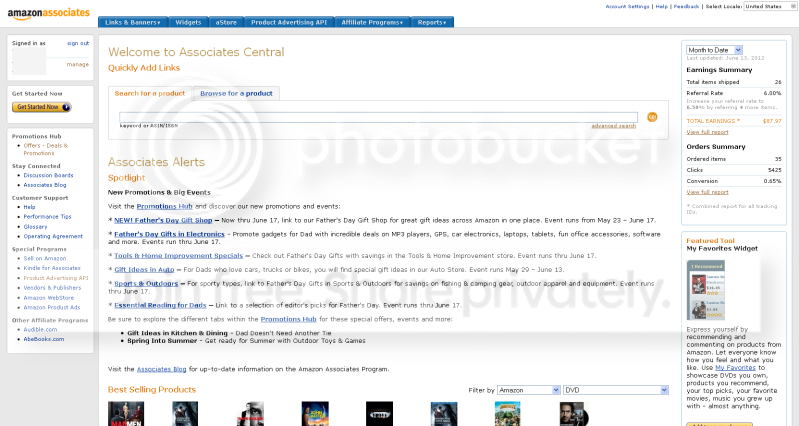Click the orange GO search button

click(x=652, y=117)
